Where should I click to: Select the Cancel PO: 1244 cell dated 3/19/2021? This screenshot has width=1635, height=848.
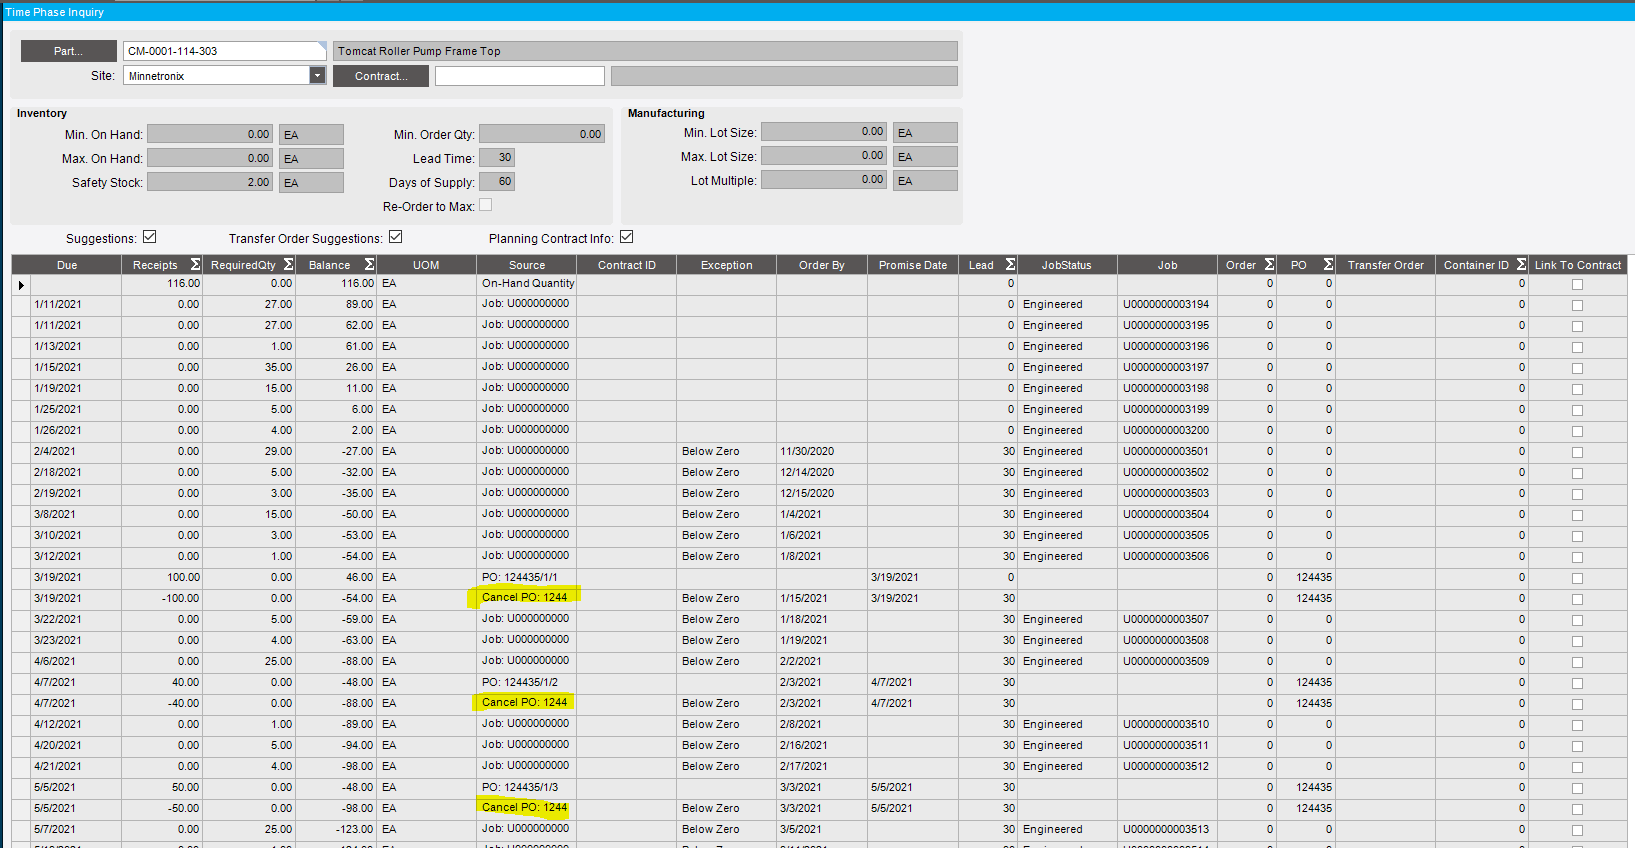(x=527, y=598)
